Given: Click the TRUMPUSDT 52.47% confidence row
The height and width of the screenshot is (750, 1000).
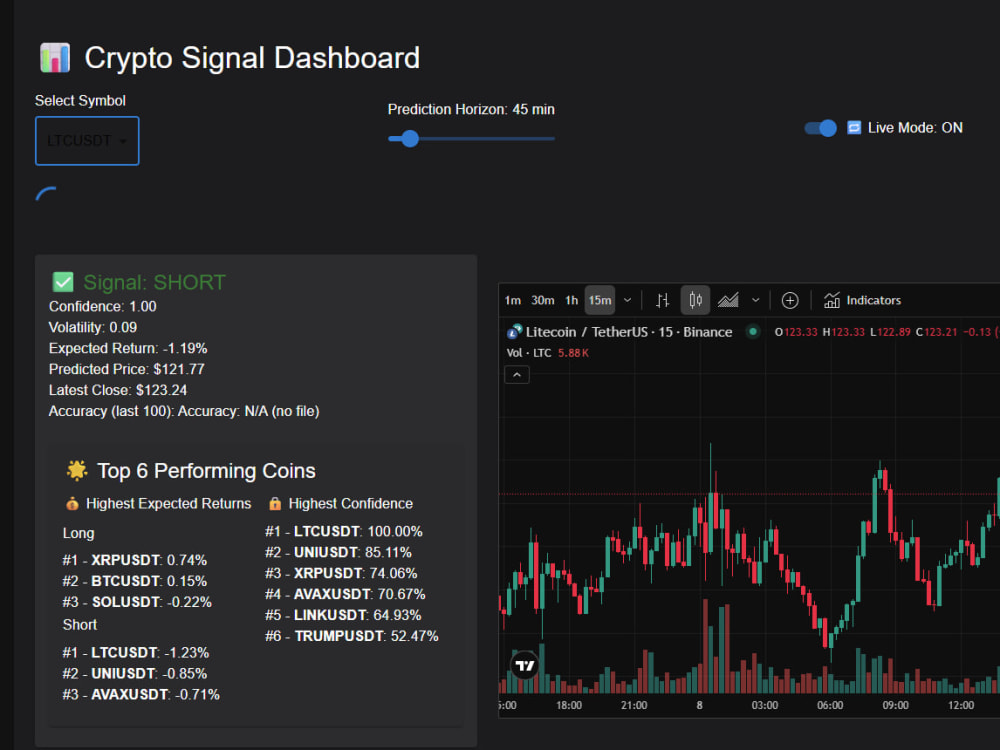Looking at the screenshot, I should point(352,637).
